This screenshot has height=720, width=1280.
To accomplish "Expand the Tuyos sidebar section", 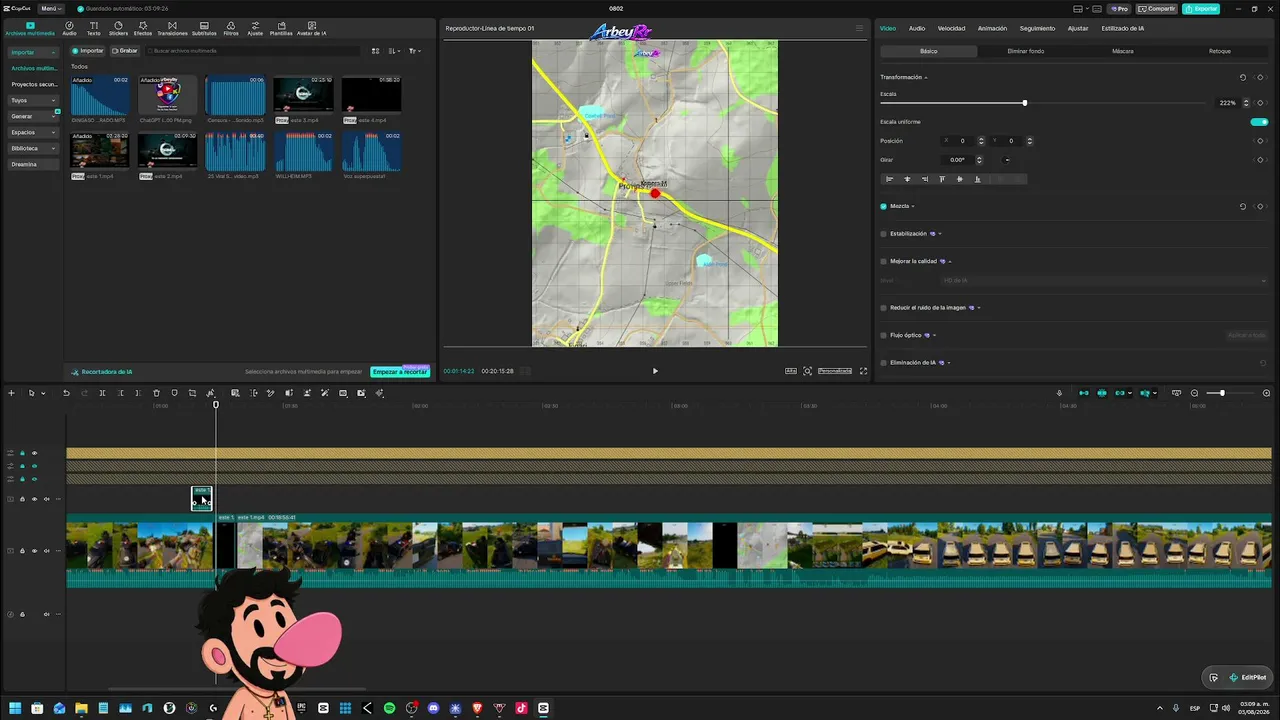I will [x=33, y=100].
